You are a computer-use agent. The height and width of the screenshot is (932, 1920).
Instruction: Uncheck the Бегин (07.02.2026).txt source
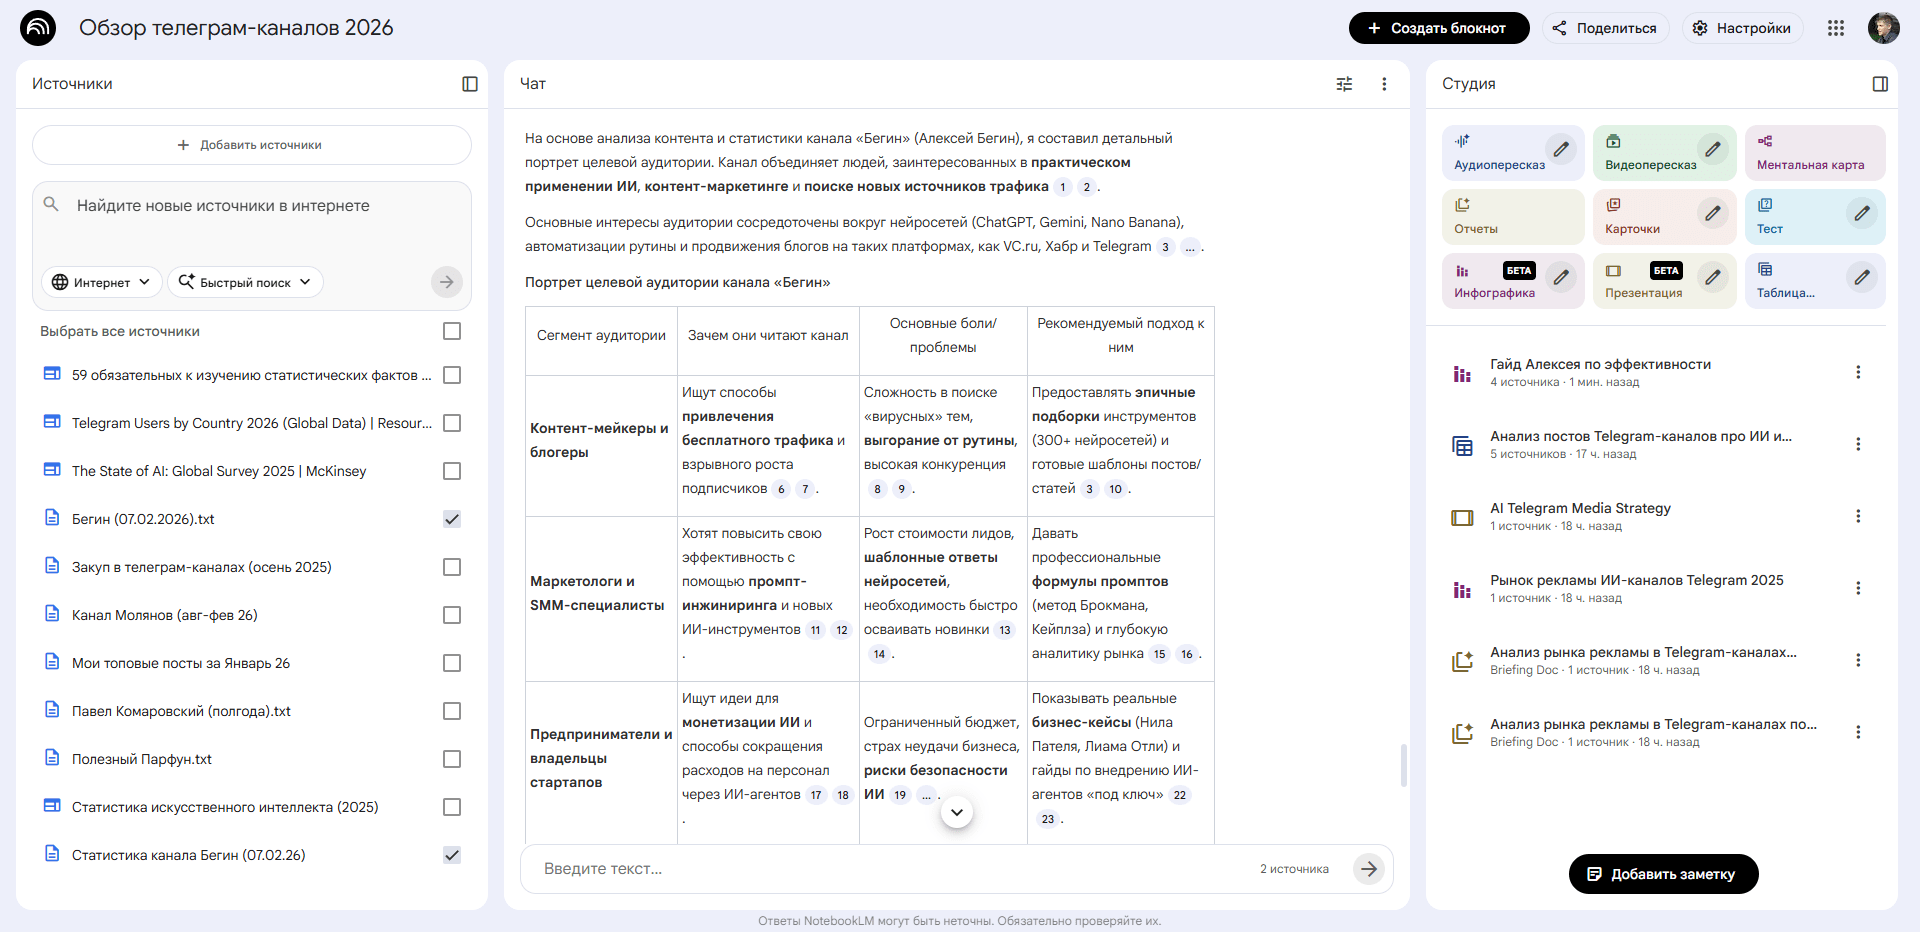[452, 519]
